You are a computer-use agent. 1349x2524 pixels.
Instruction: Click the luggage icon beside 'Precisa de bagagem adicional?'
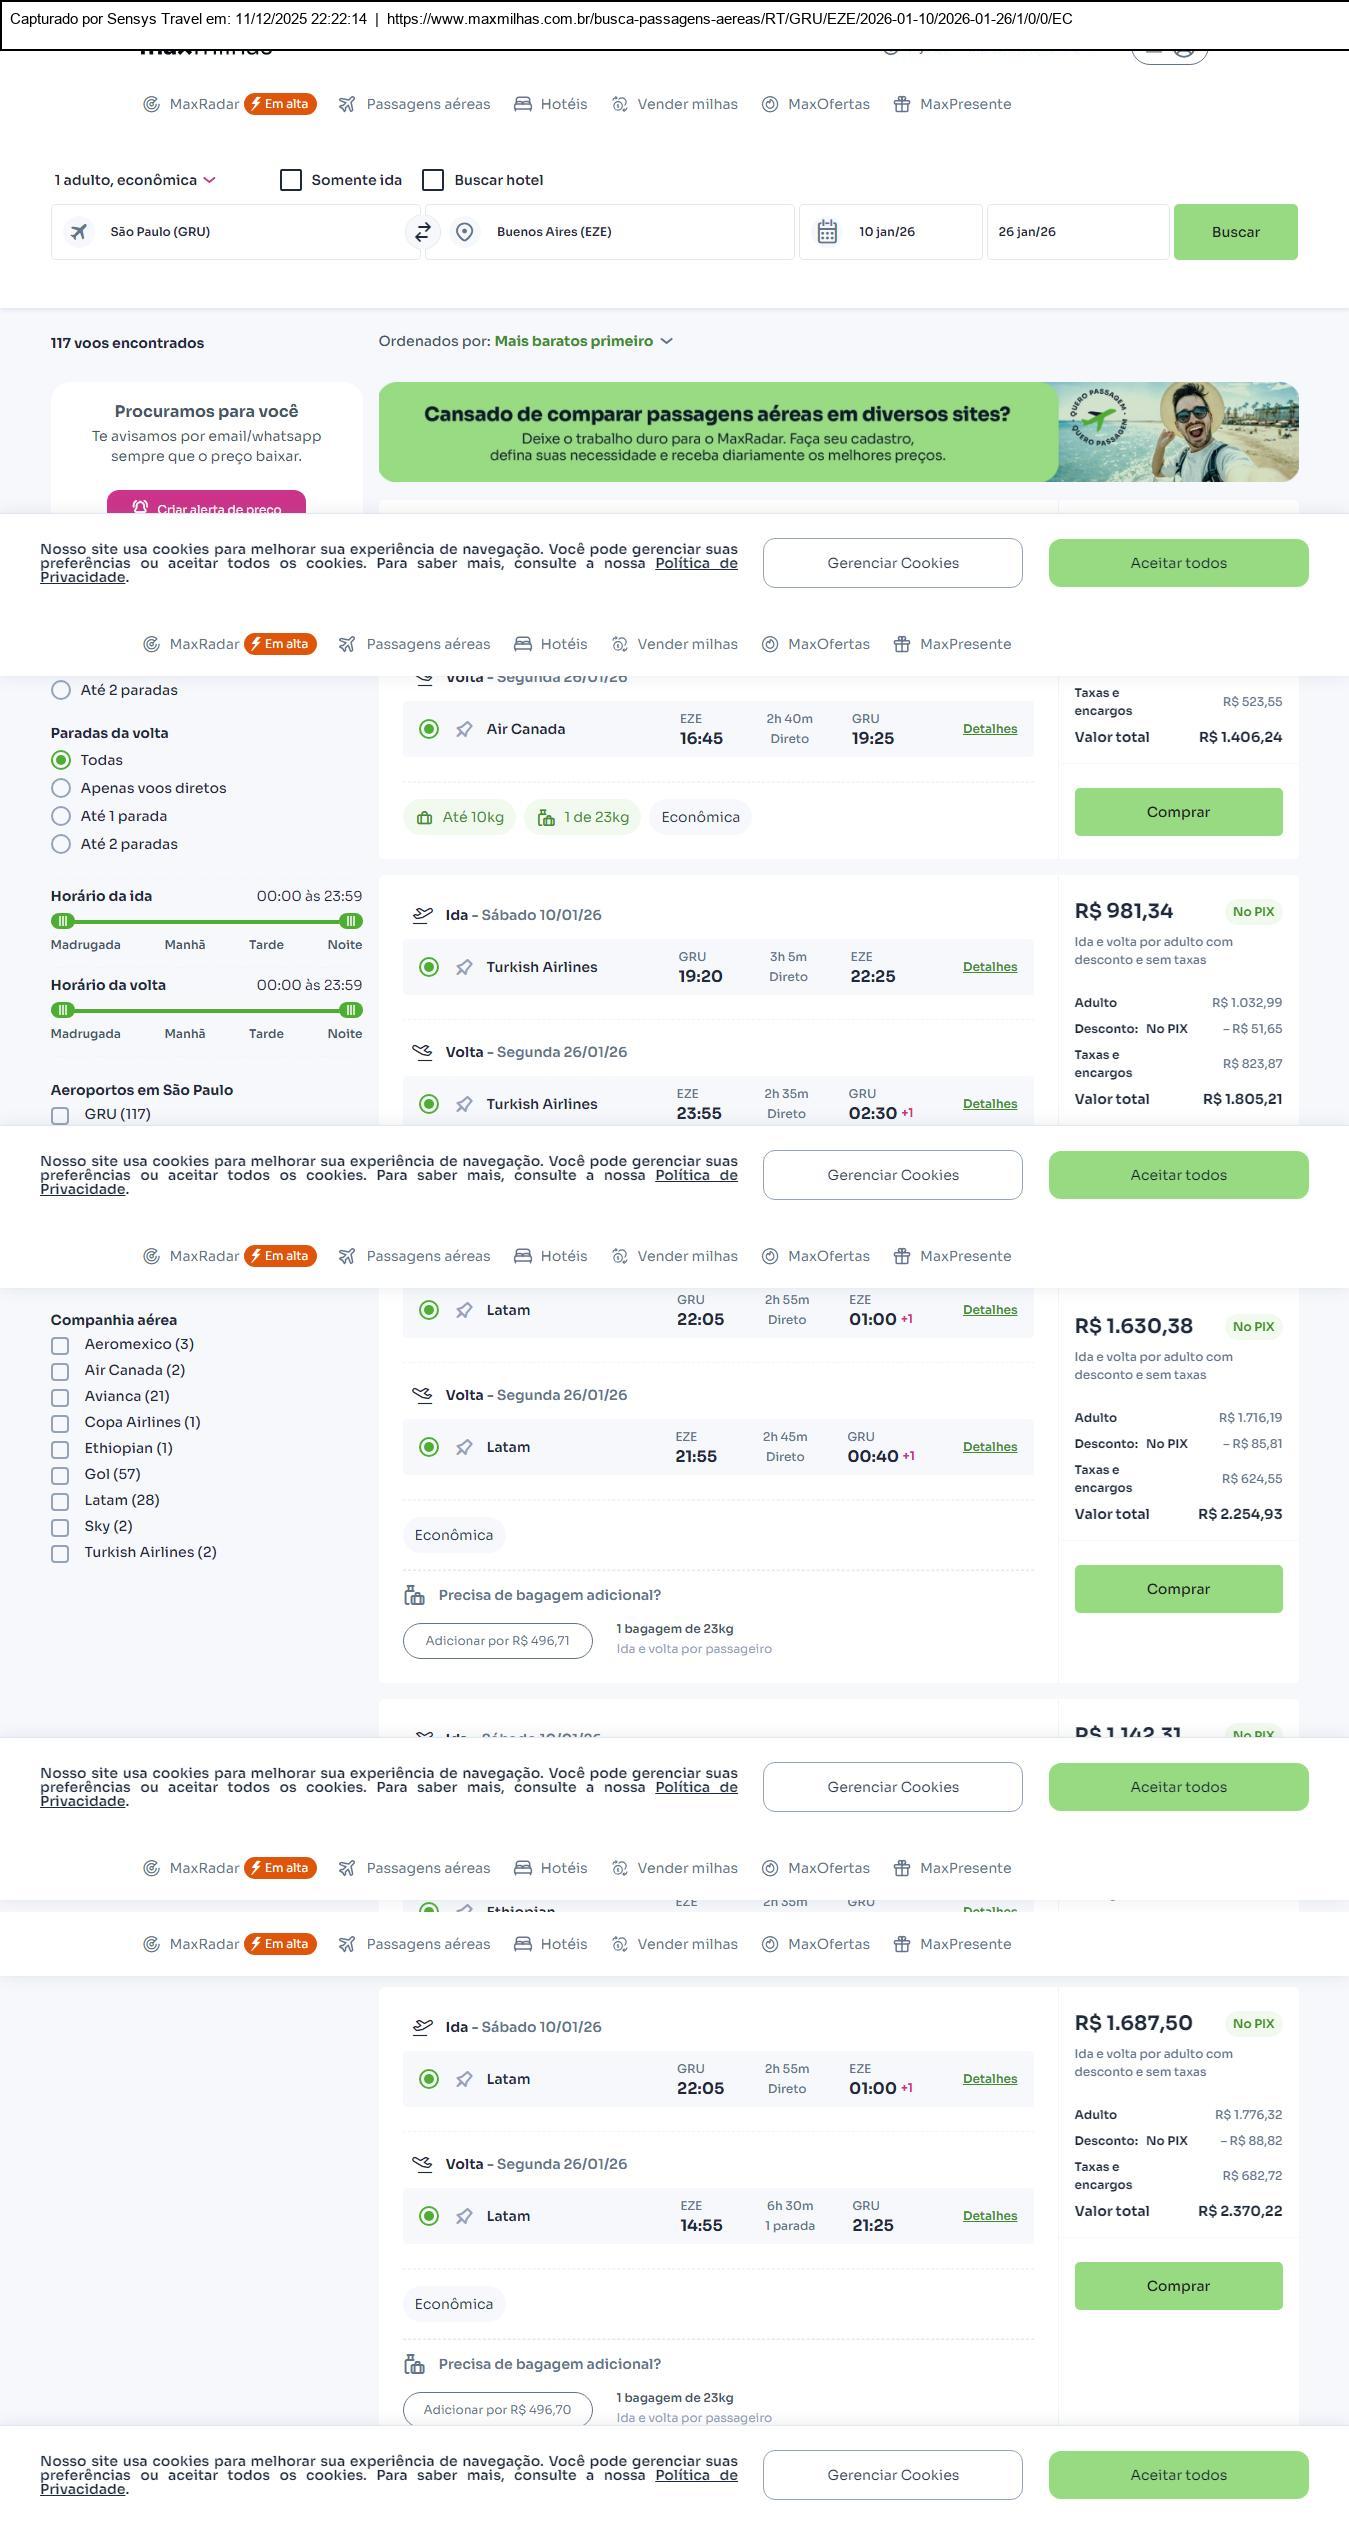point(414,1595)
